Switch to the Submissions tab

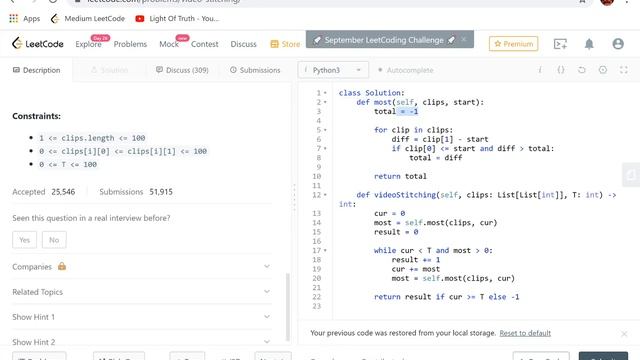point(255,70)
